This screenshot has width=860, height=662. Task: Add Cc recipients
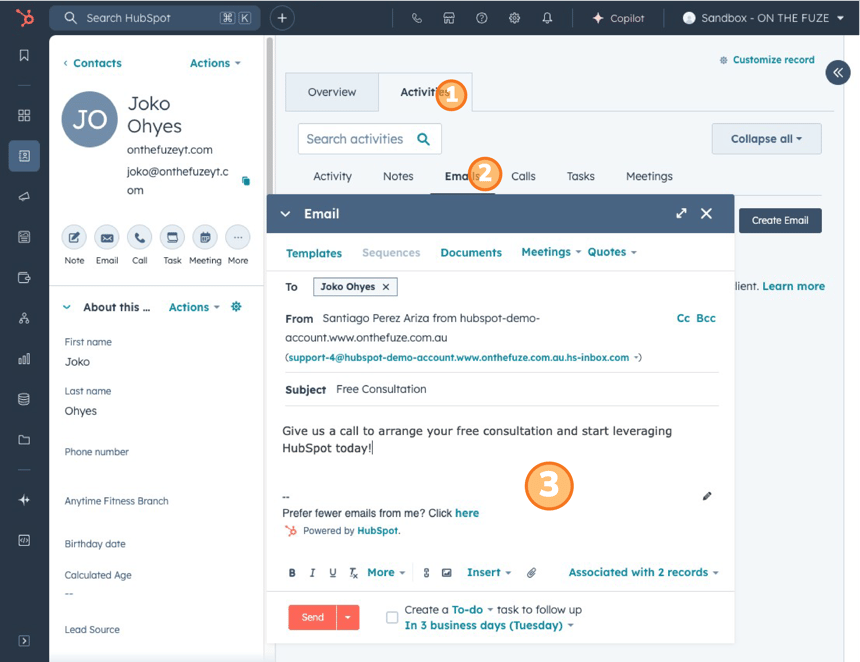pyautogui.click(x=683, y=318)
